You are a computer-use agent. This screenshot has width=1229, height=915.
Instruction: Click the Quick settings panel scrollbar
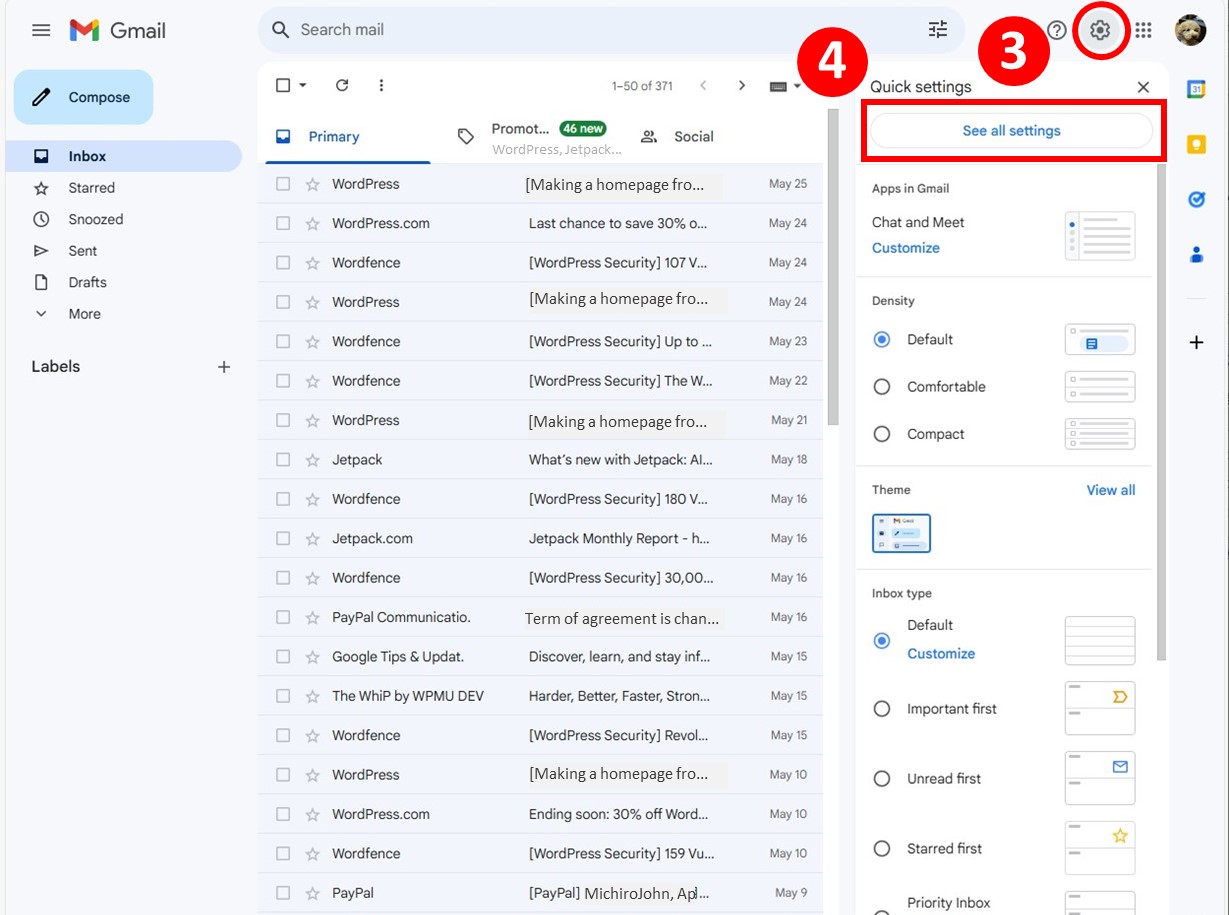tap(1162, 412)
